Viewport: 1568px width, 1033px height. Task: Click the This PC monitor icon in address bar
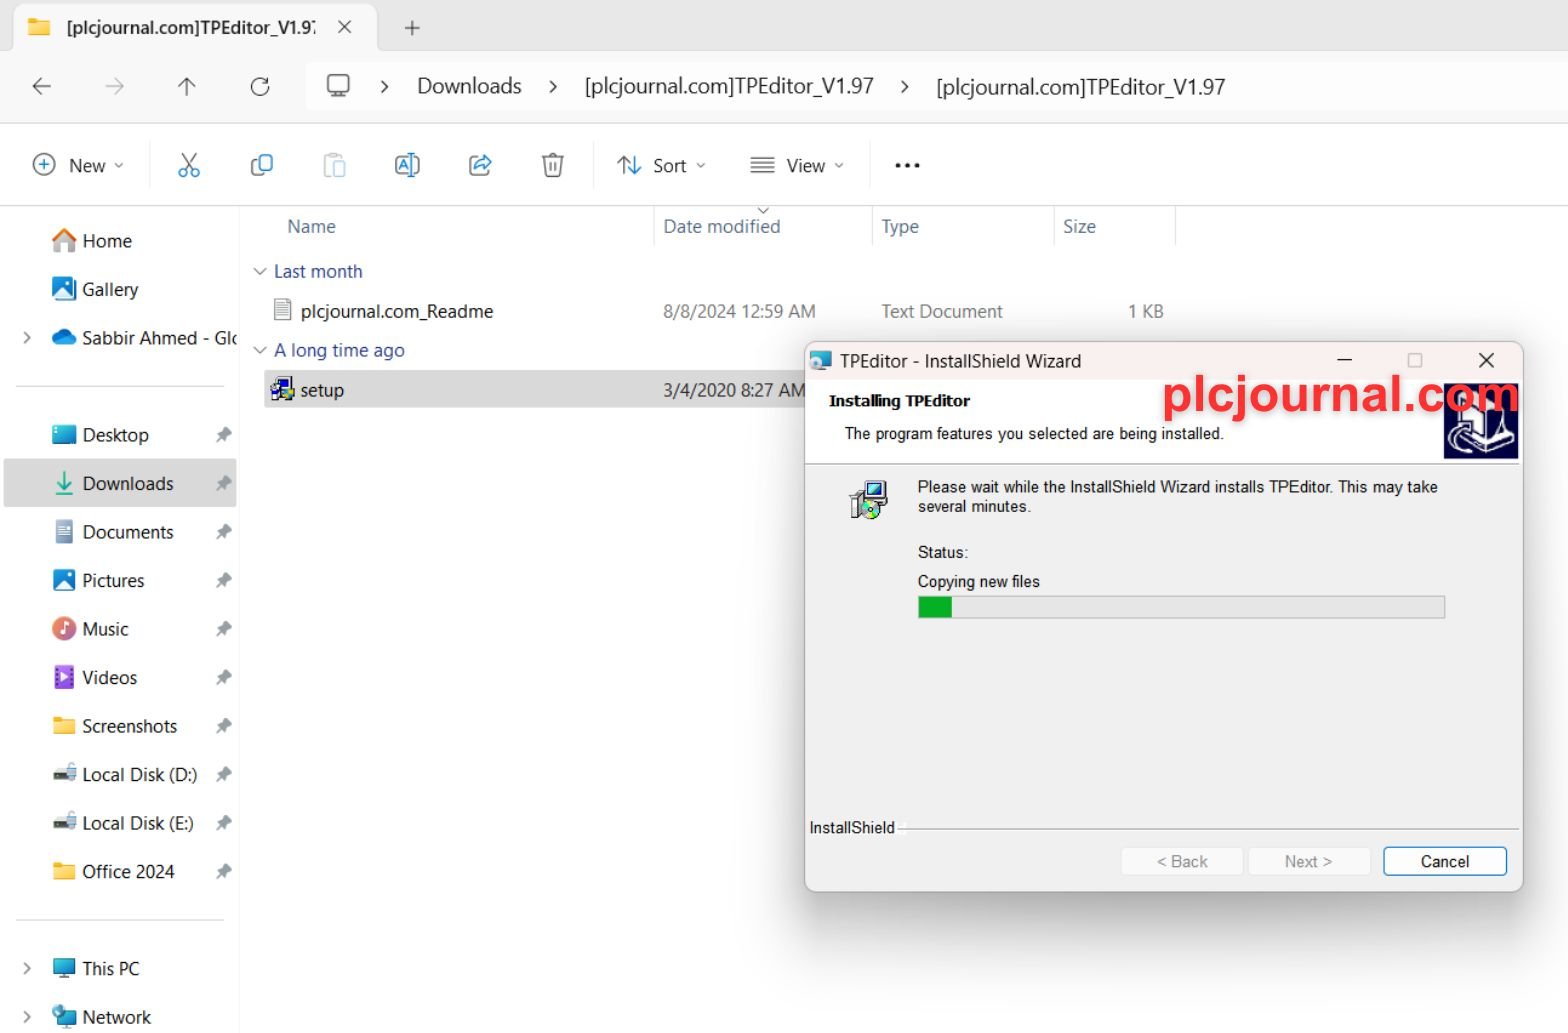pyautogui.click(x=338, y=86)
